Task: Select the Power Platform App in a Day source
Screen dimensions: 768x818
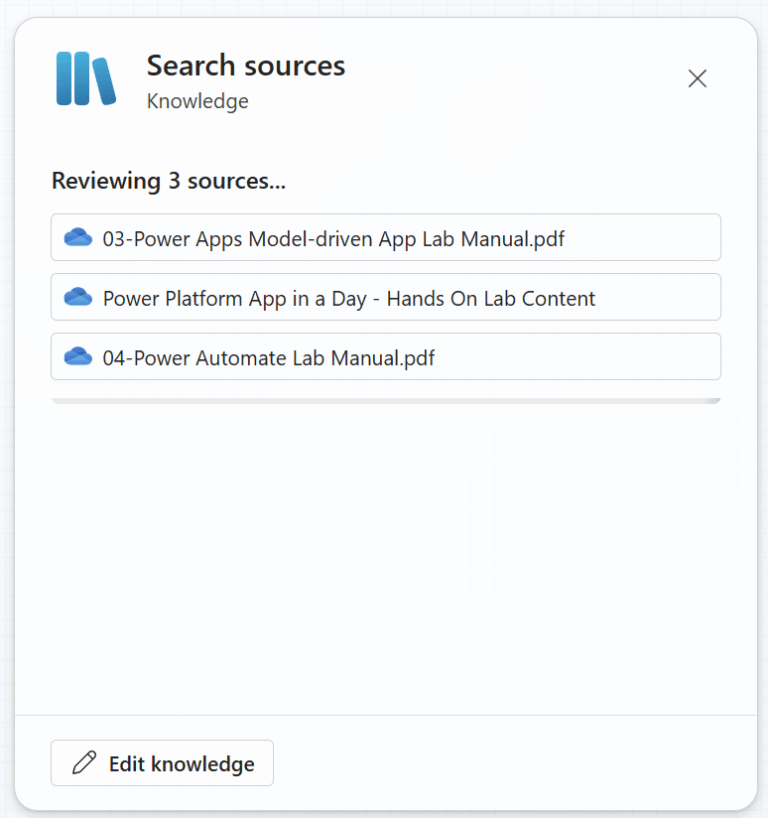Action: coord(386,297)
